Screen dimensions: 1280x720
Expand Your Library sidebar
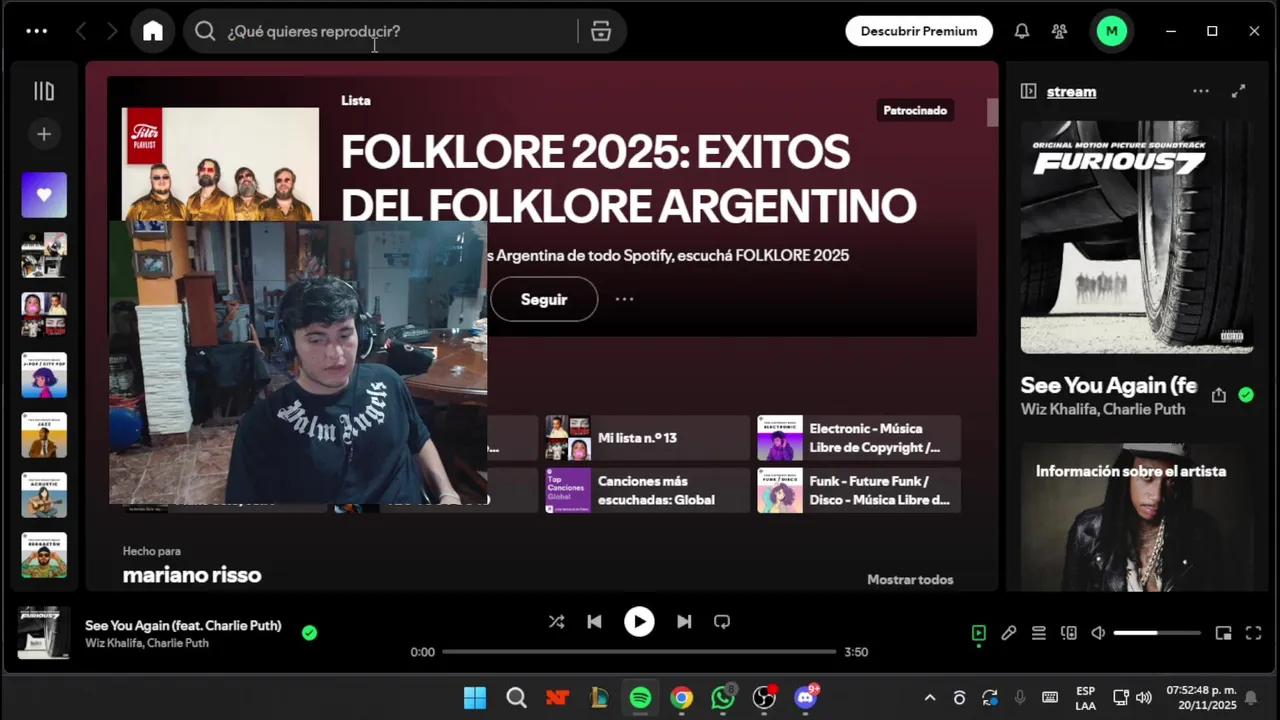pos(44,91)
